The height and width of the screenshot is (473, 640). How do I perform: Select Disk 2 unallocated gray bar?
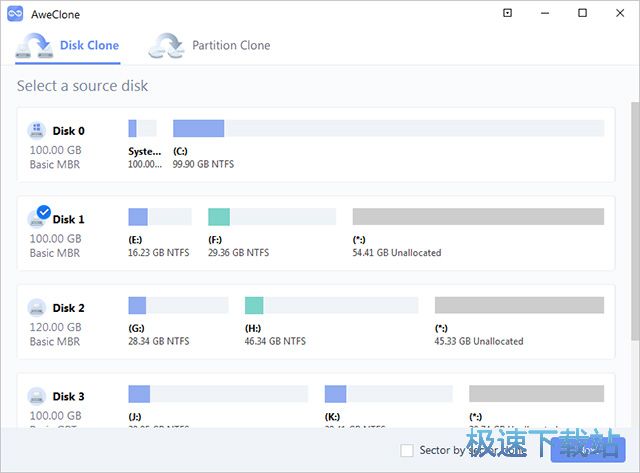(x=520, y=305)
